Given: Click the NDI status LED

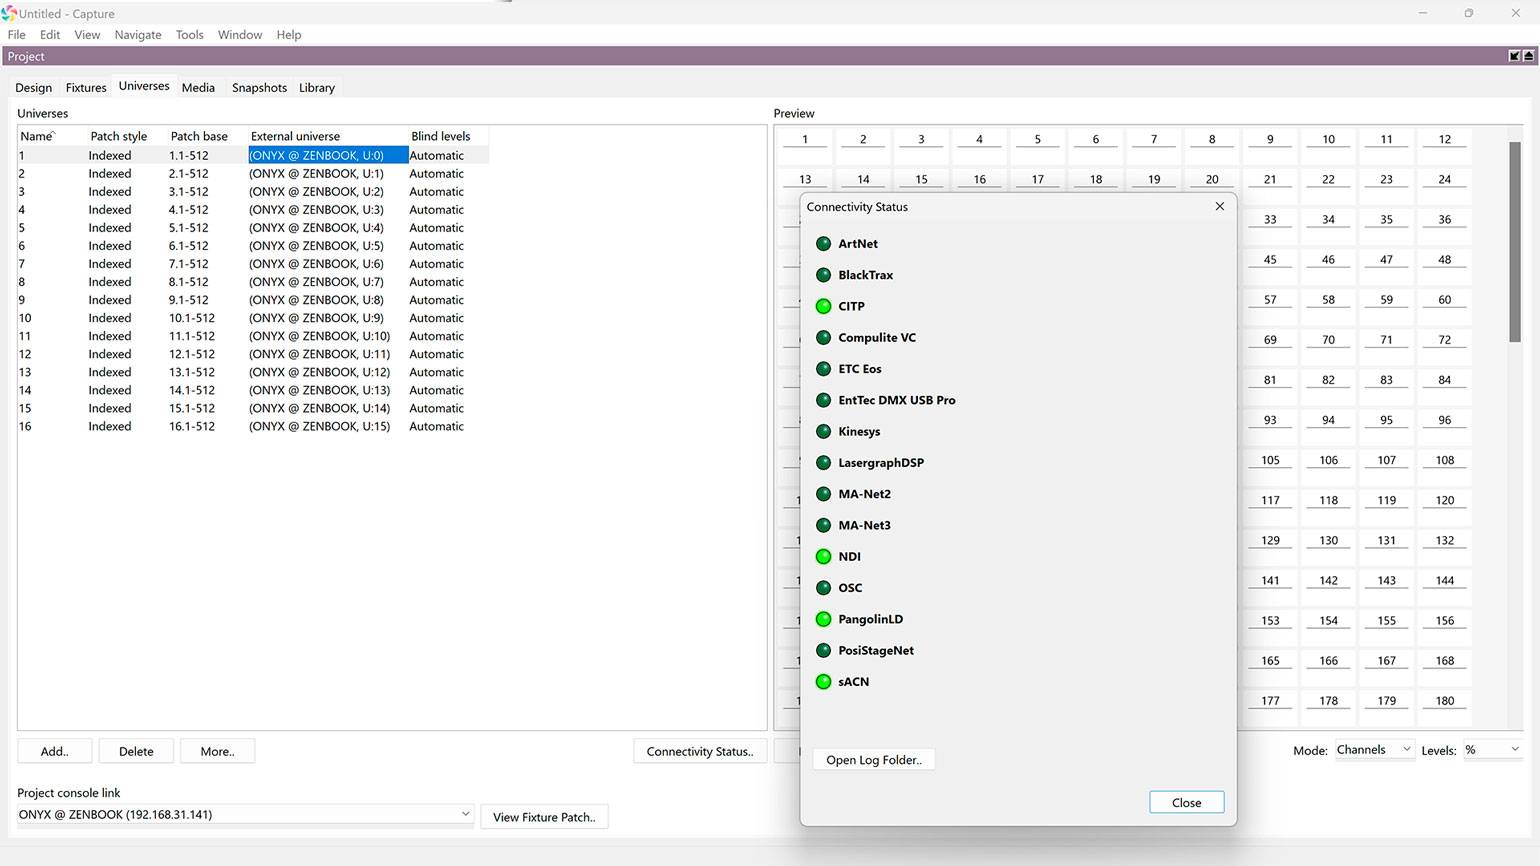Looking at the screenshot, I should (823, 557).
